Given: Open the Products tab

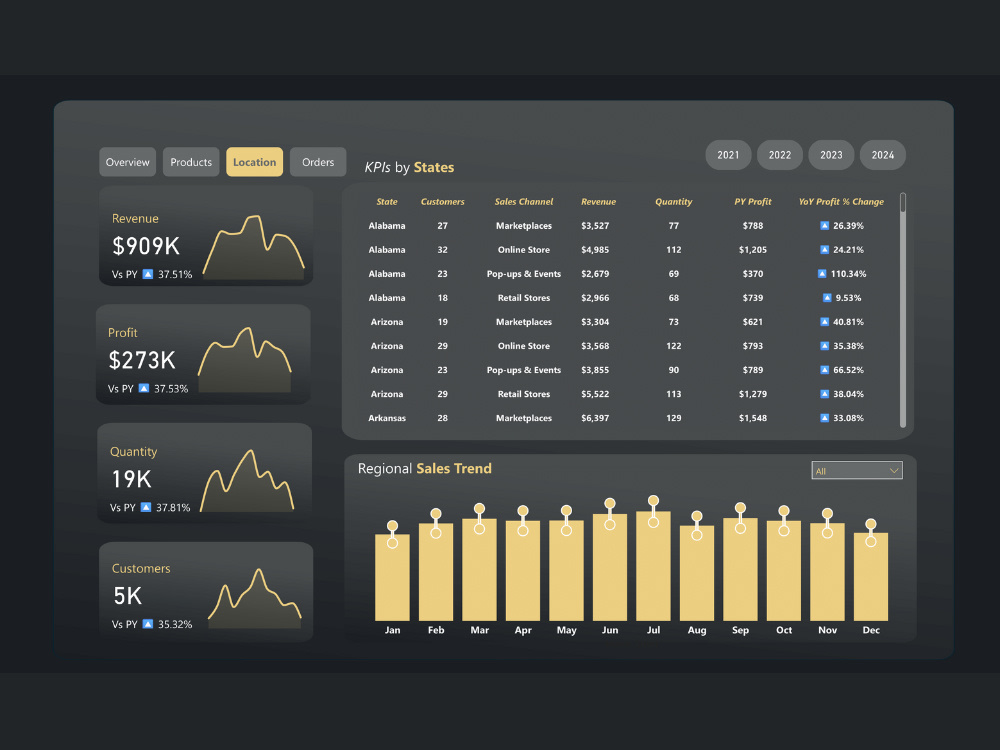Looking at the screenshot, I should (x=191, y=162).
